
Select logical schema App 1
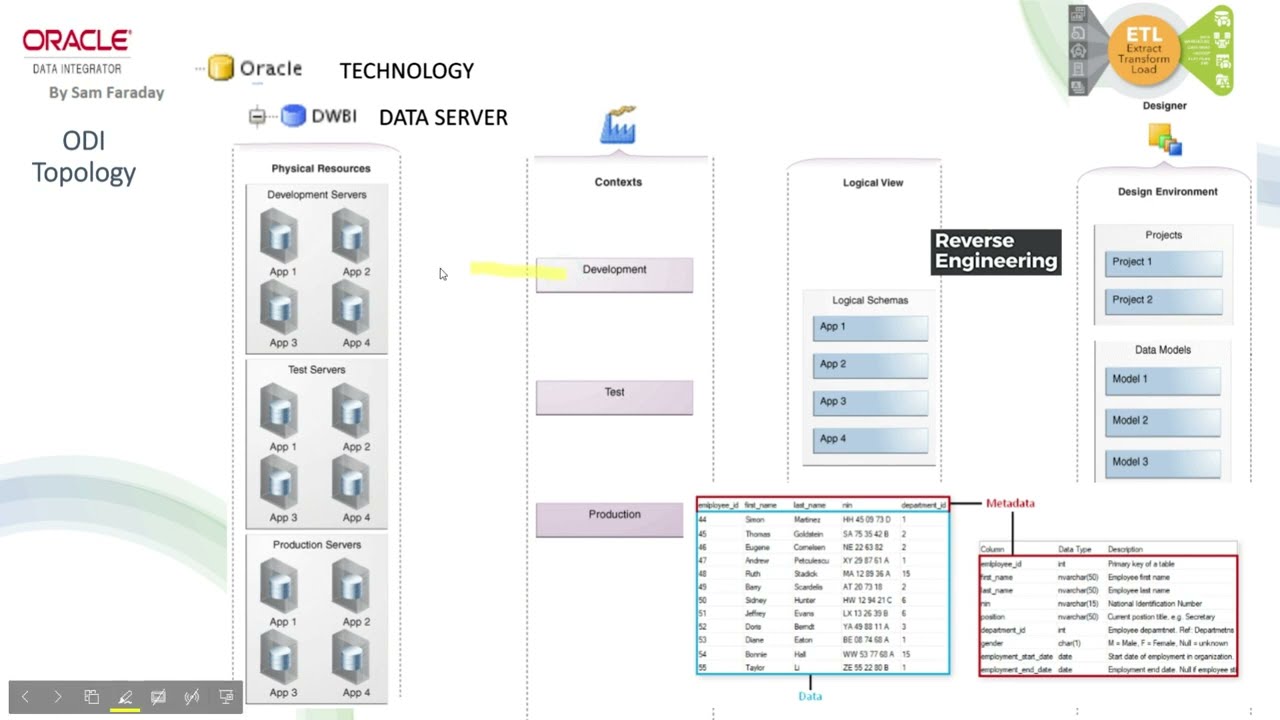pyautogui.click(x=870, y=328)
